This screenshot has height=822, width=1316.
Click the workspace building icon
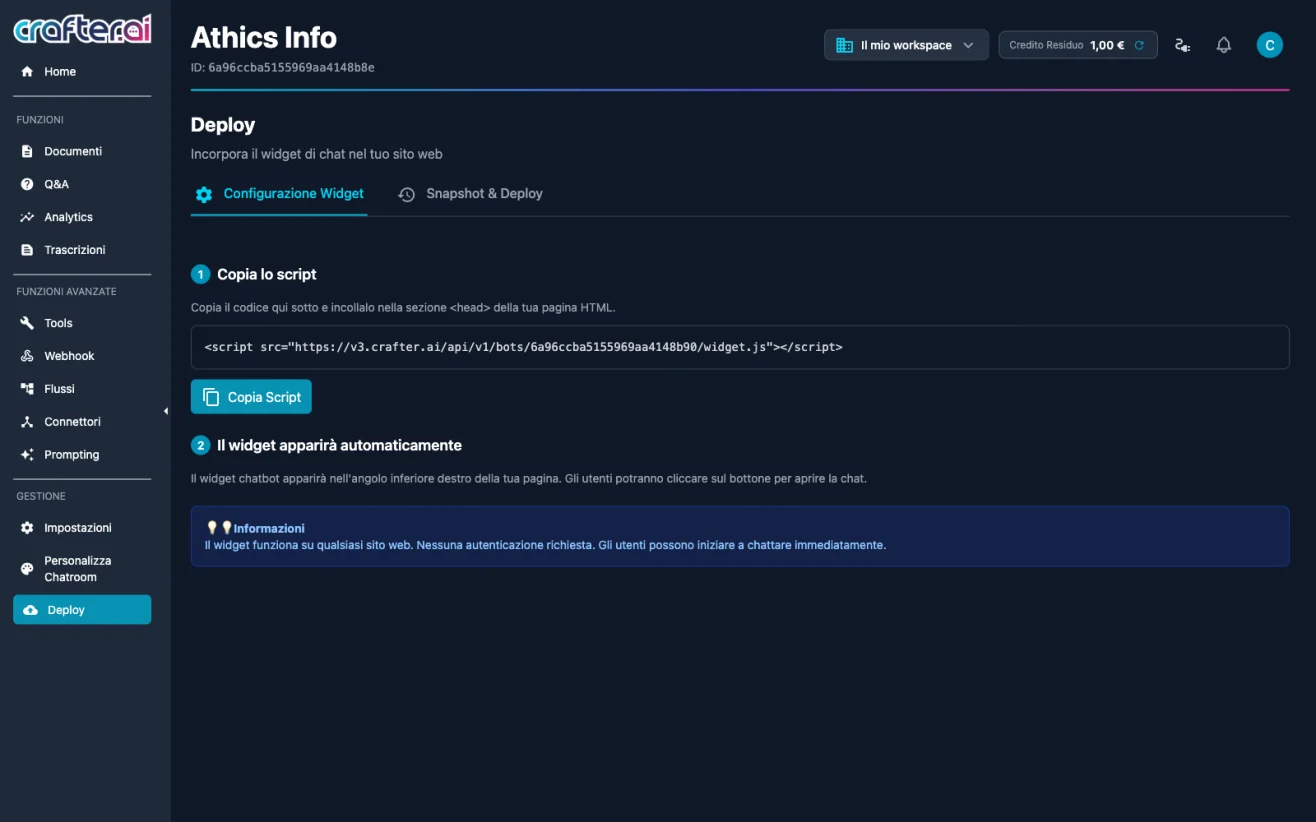(x=844, y=45)
